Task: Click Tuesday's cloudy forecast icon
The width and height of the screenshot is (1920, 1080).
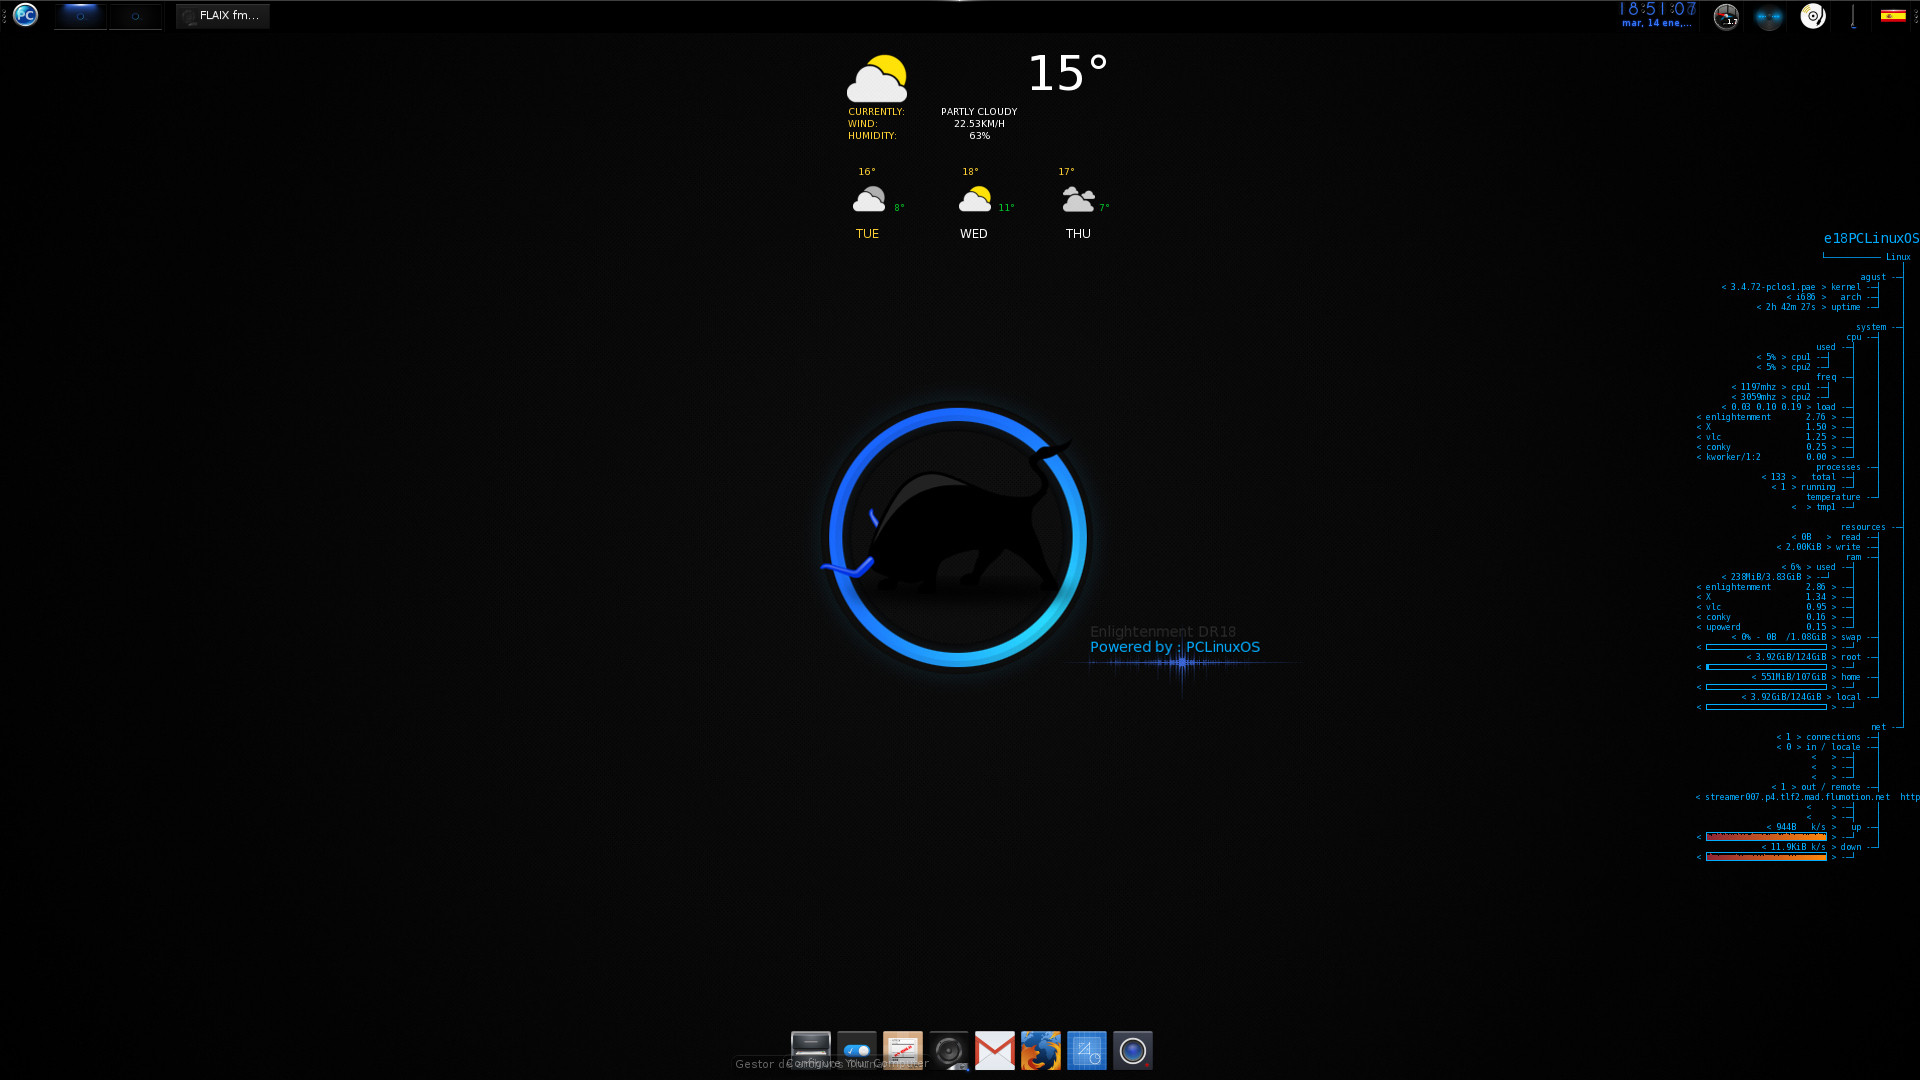Action: (869, 199)
